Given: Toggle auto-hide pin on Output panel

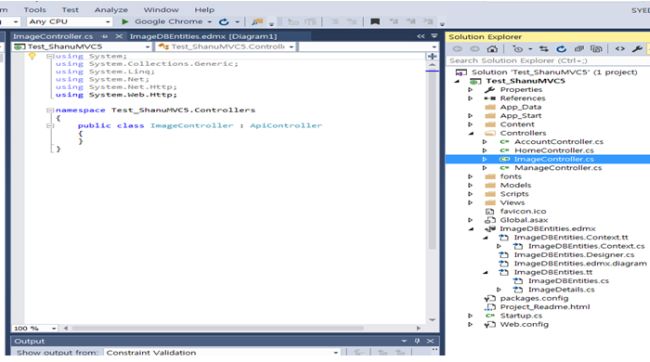Looking at the screenshot, I should (x=417, y=341).
